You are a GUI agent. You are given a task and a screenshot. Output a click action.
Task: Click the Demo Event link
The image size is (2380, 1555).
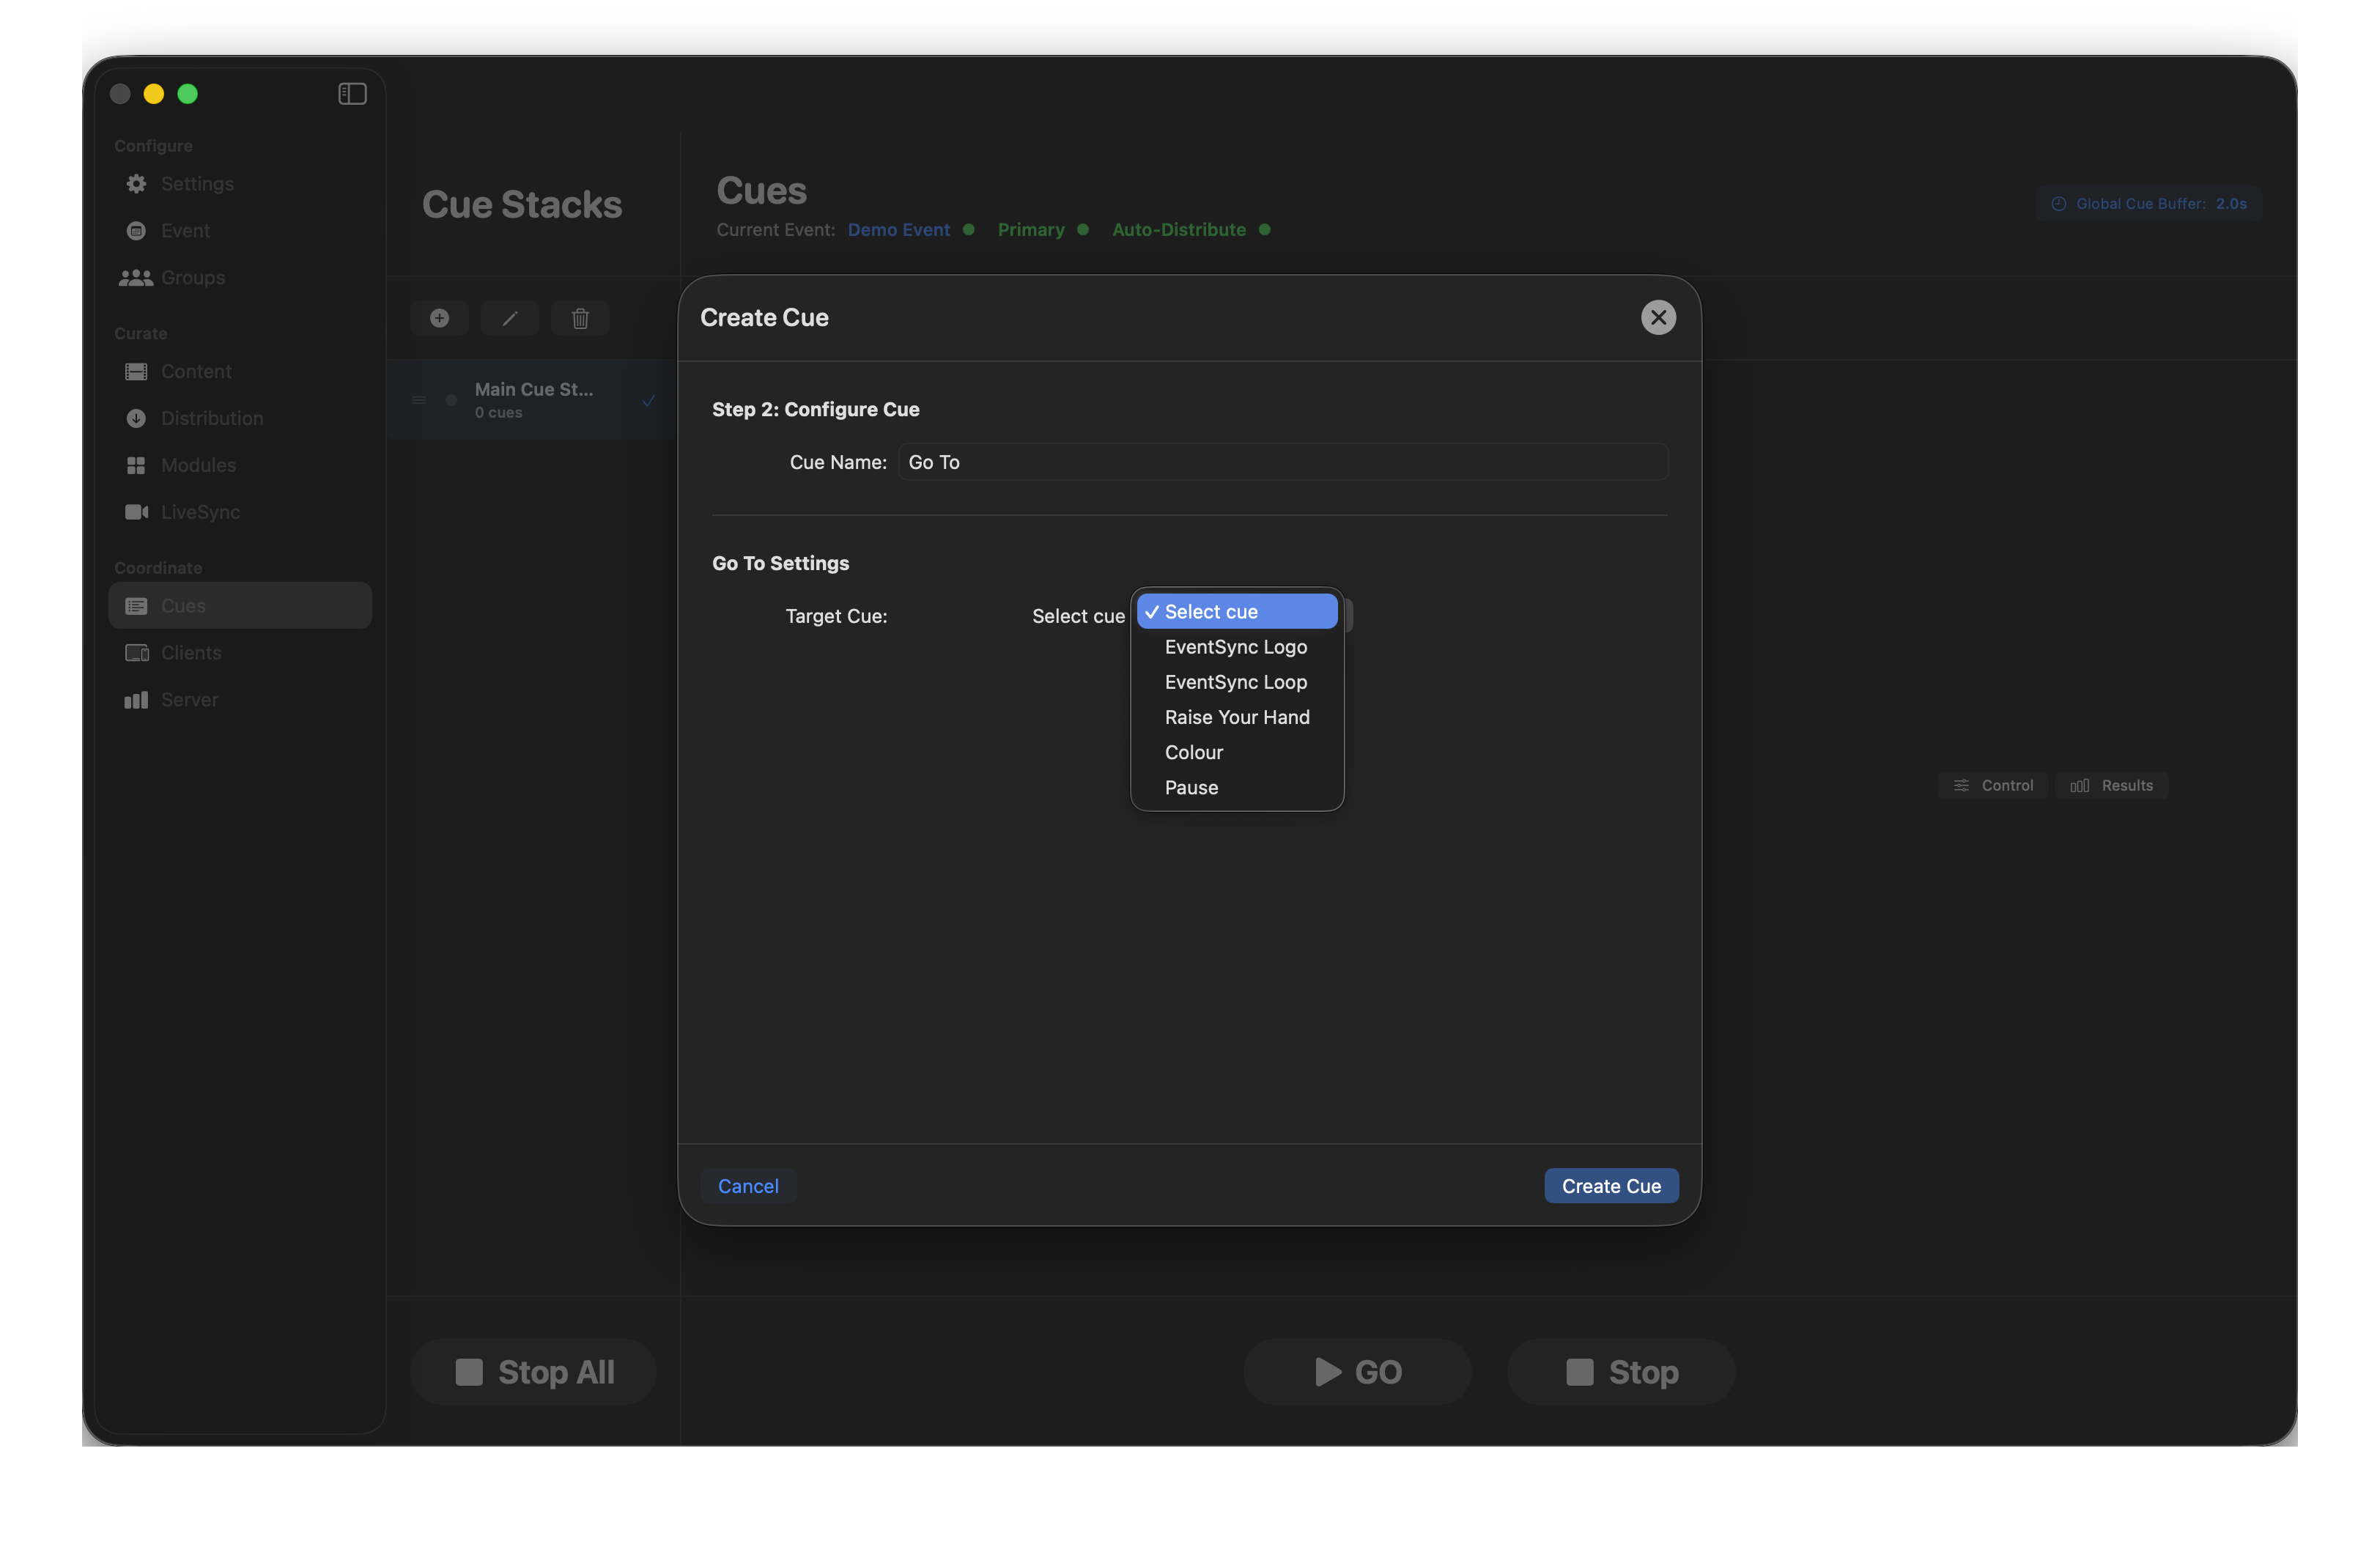898,230
